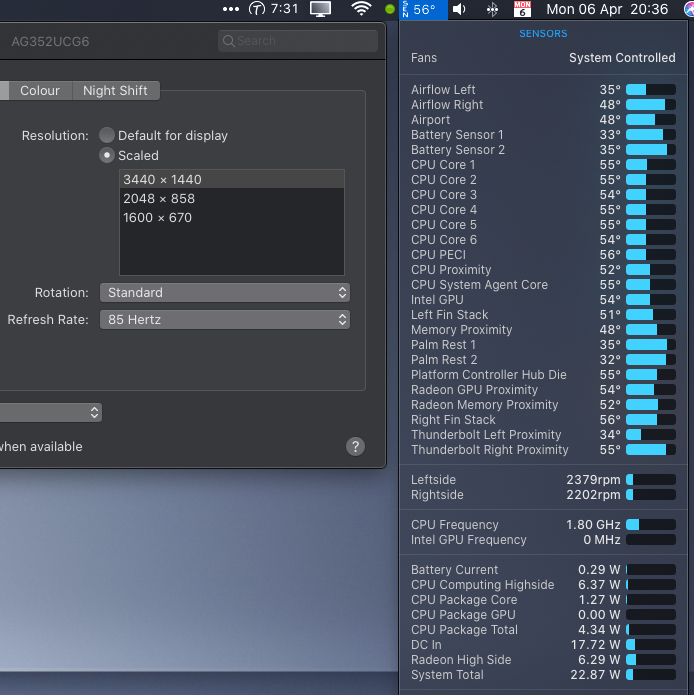The height and width of the screenshot is (695, 694).
Task: Click the SENSORS heading in iStat panel
Action: pos(543,34)
